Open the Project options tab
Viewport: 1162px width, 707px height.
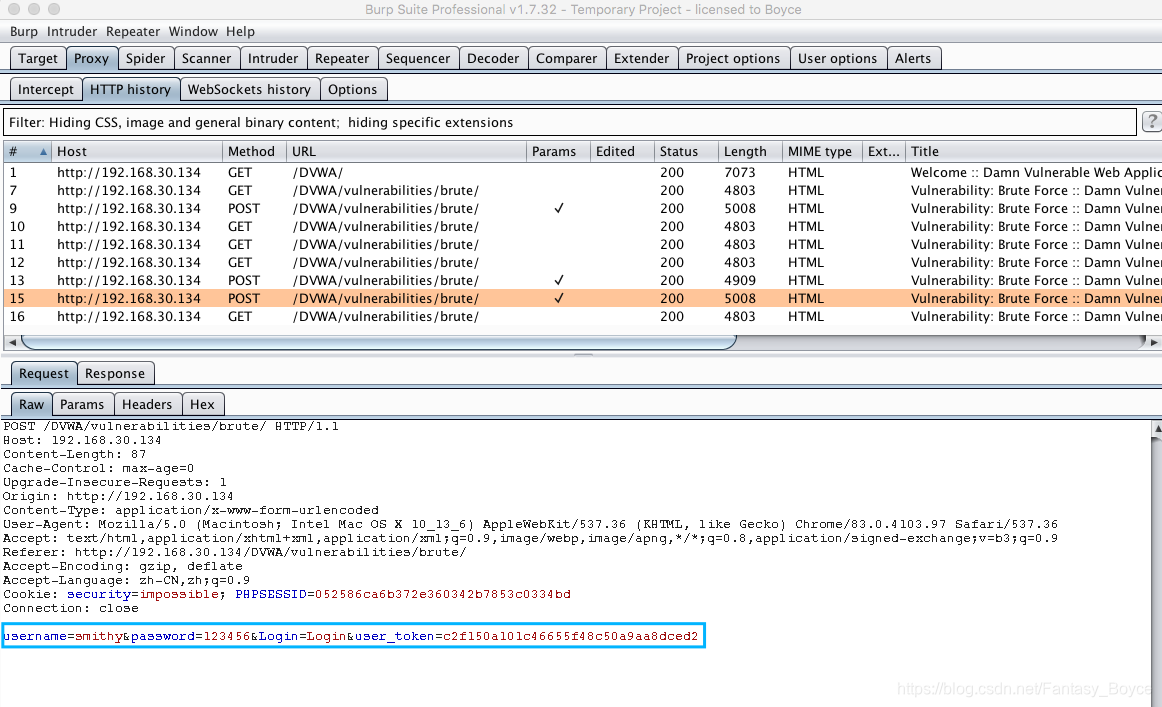click(733, 59)
